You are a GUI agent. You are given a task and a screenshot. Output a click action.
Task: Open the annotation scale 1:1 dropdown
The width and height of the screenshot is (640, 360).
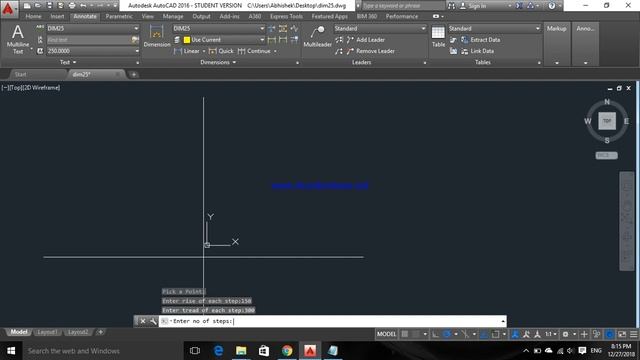tap(551, 334)
